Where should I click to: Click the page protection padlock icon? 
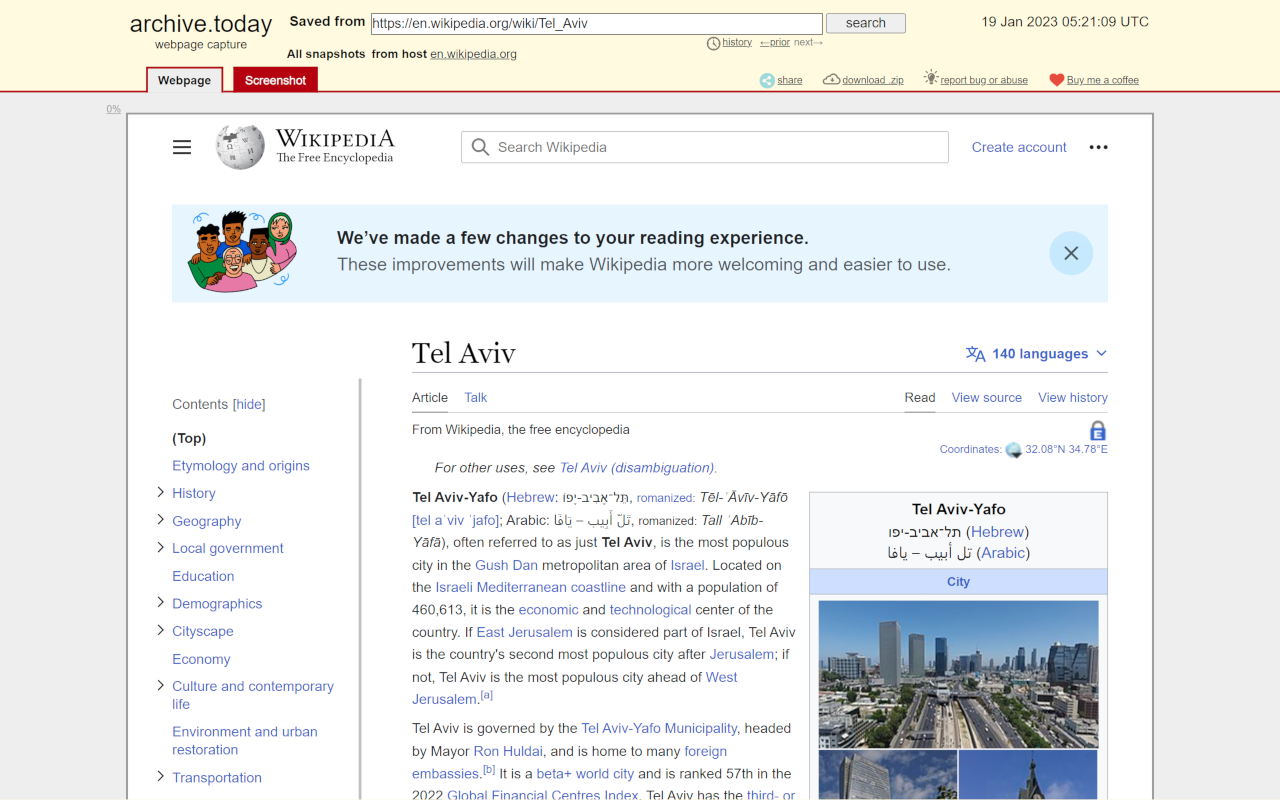click(1098, 431)
